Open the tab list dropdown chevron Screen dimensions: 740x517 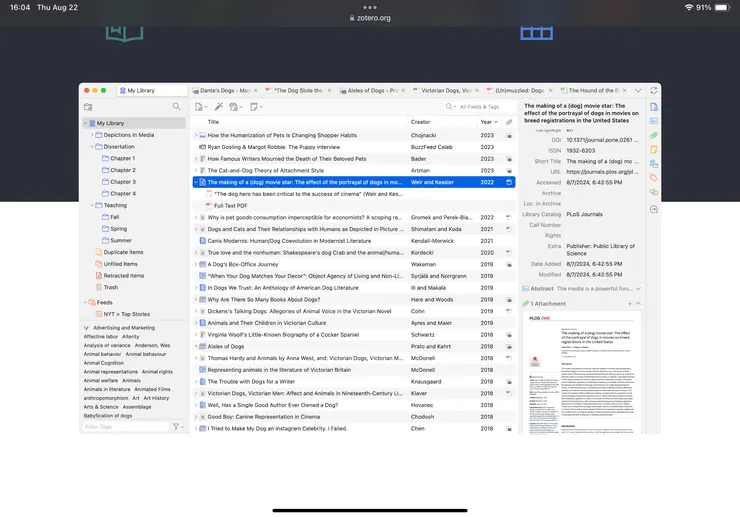pos(639,90)
